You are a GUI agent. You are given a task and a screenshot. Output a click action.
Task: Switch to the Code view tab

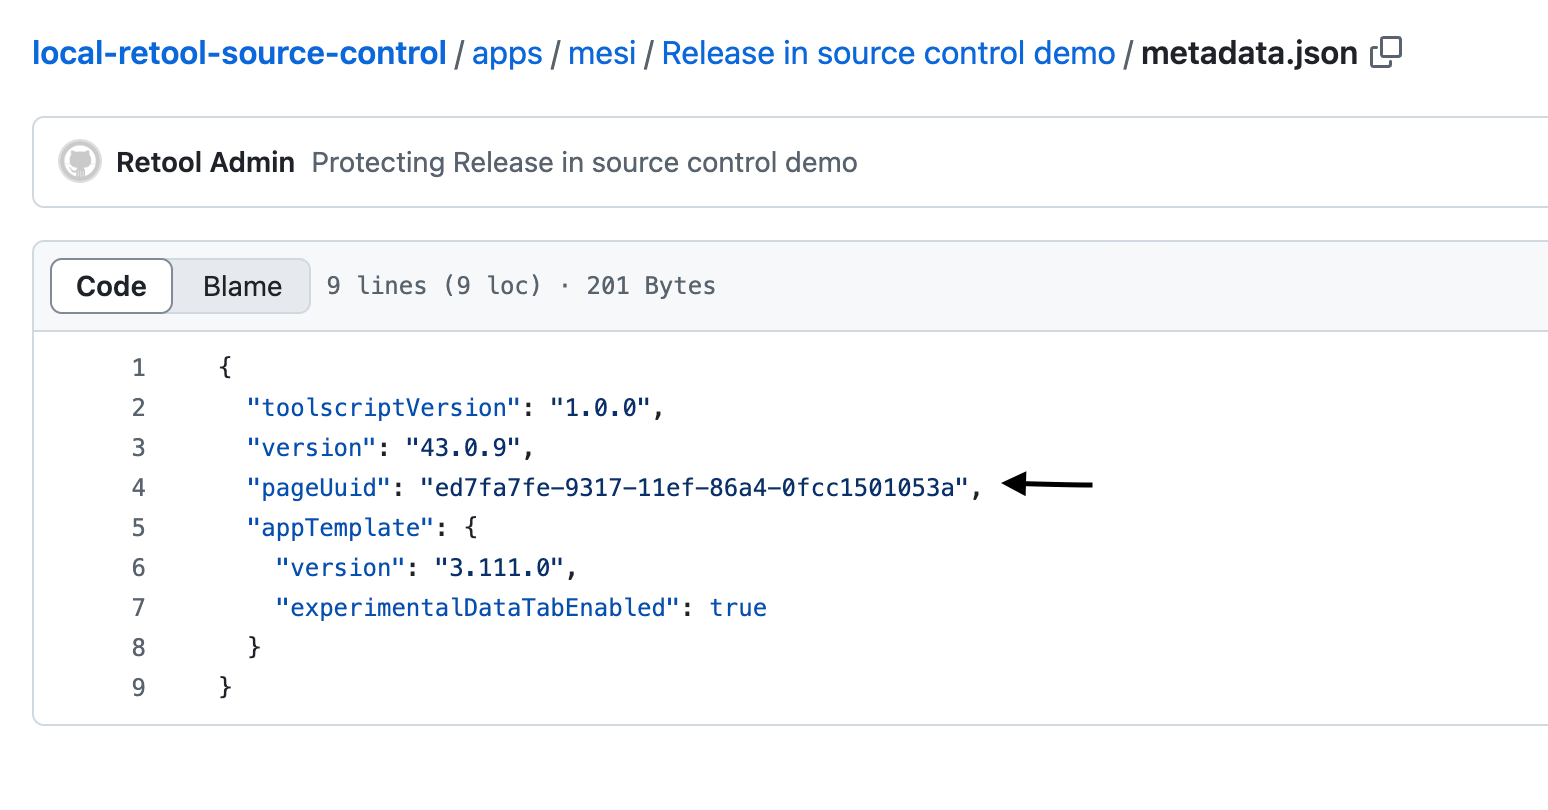coord(111,286)
